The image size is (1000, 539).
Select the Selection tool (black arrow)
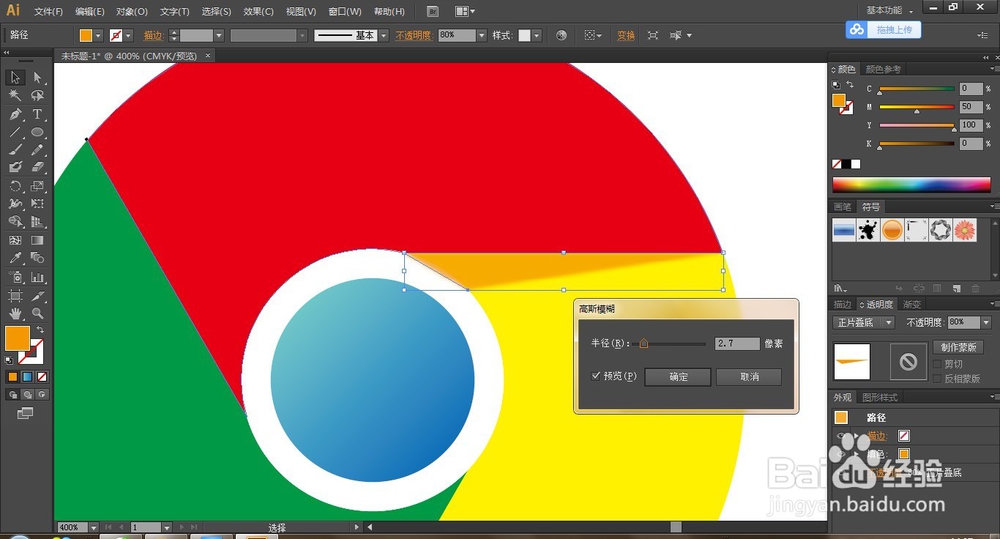point(15,77)
